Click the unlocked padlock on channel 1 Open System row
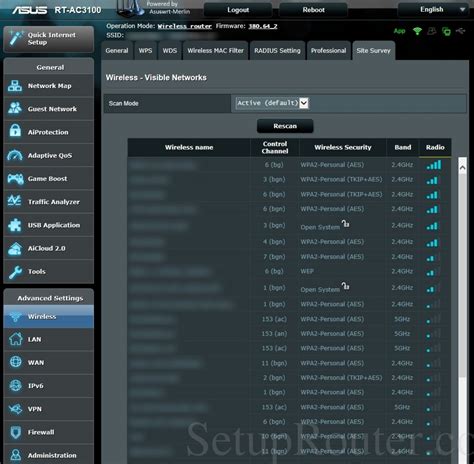The image size is (474, 464). (x=346, y=286)
